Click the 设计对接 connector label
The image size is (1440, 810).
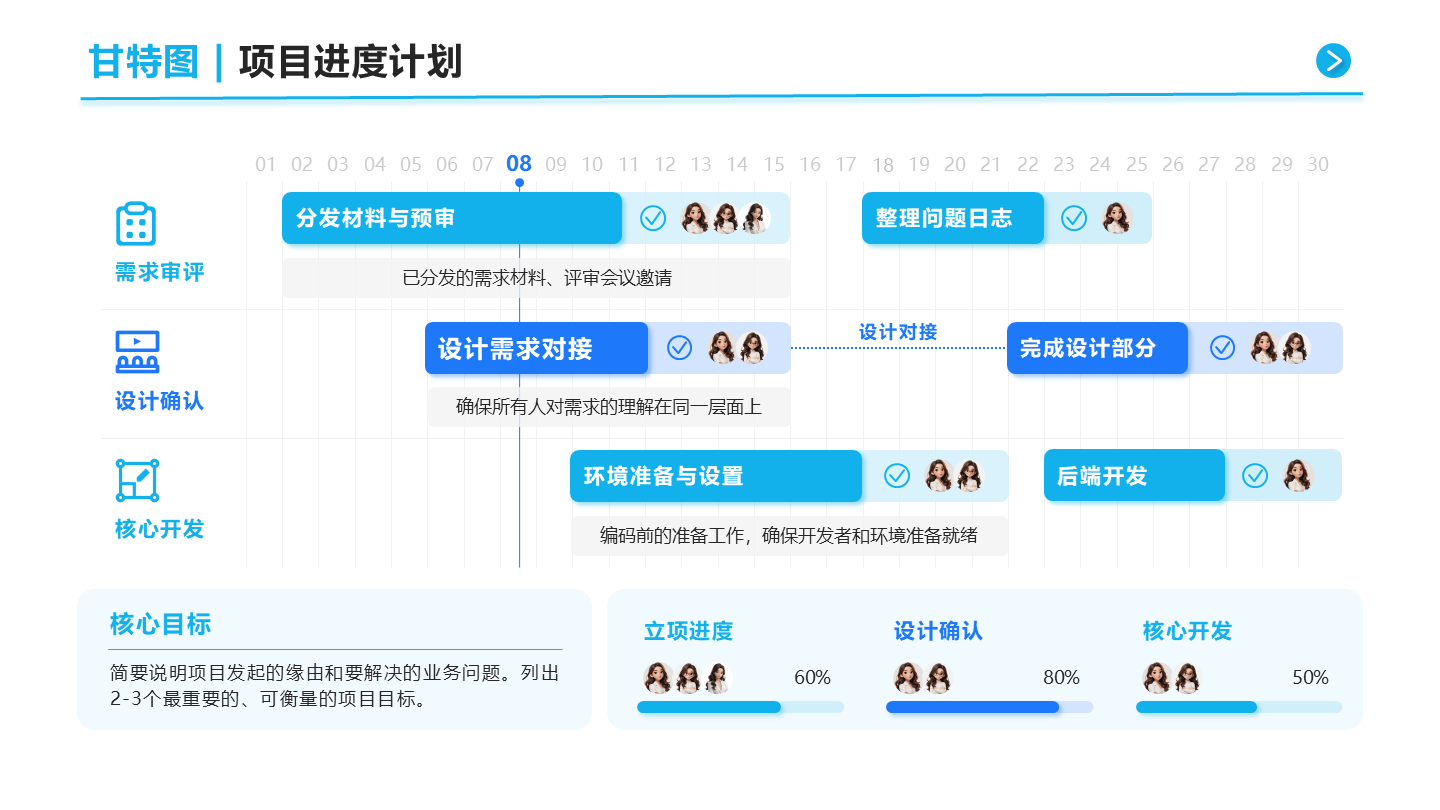pyautogui.click(x=898, y=332)
